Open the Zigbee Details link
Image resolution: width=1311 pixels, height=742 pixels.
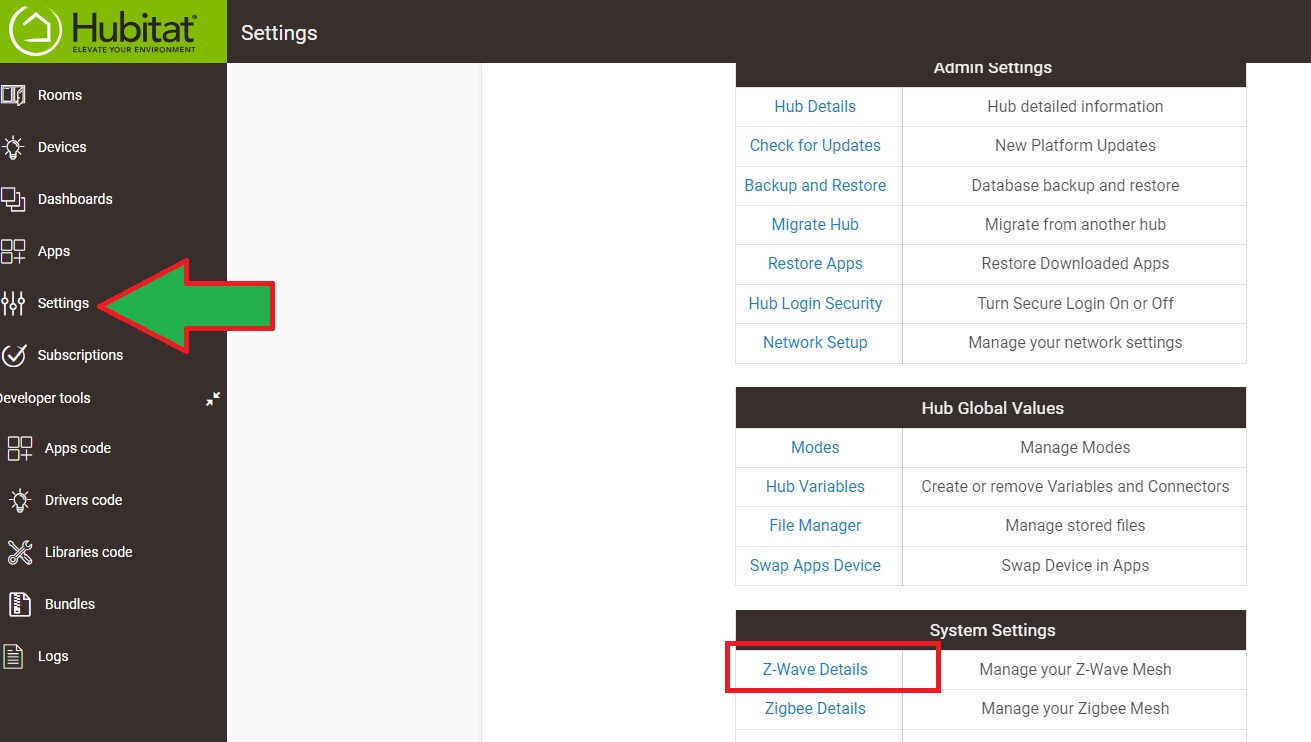(815, 708)
